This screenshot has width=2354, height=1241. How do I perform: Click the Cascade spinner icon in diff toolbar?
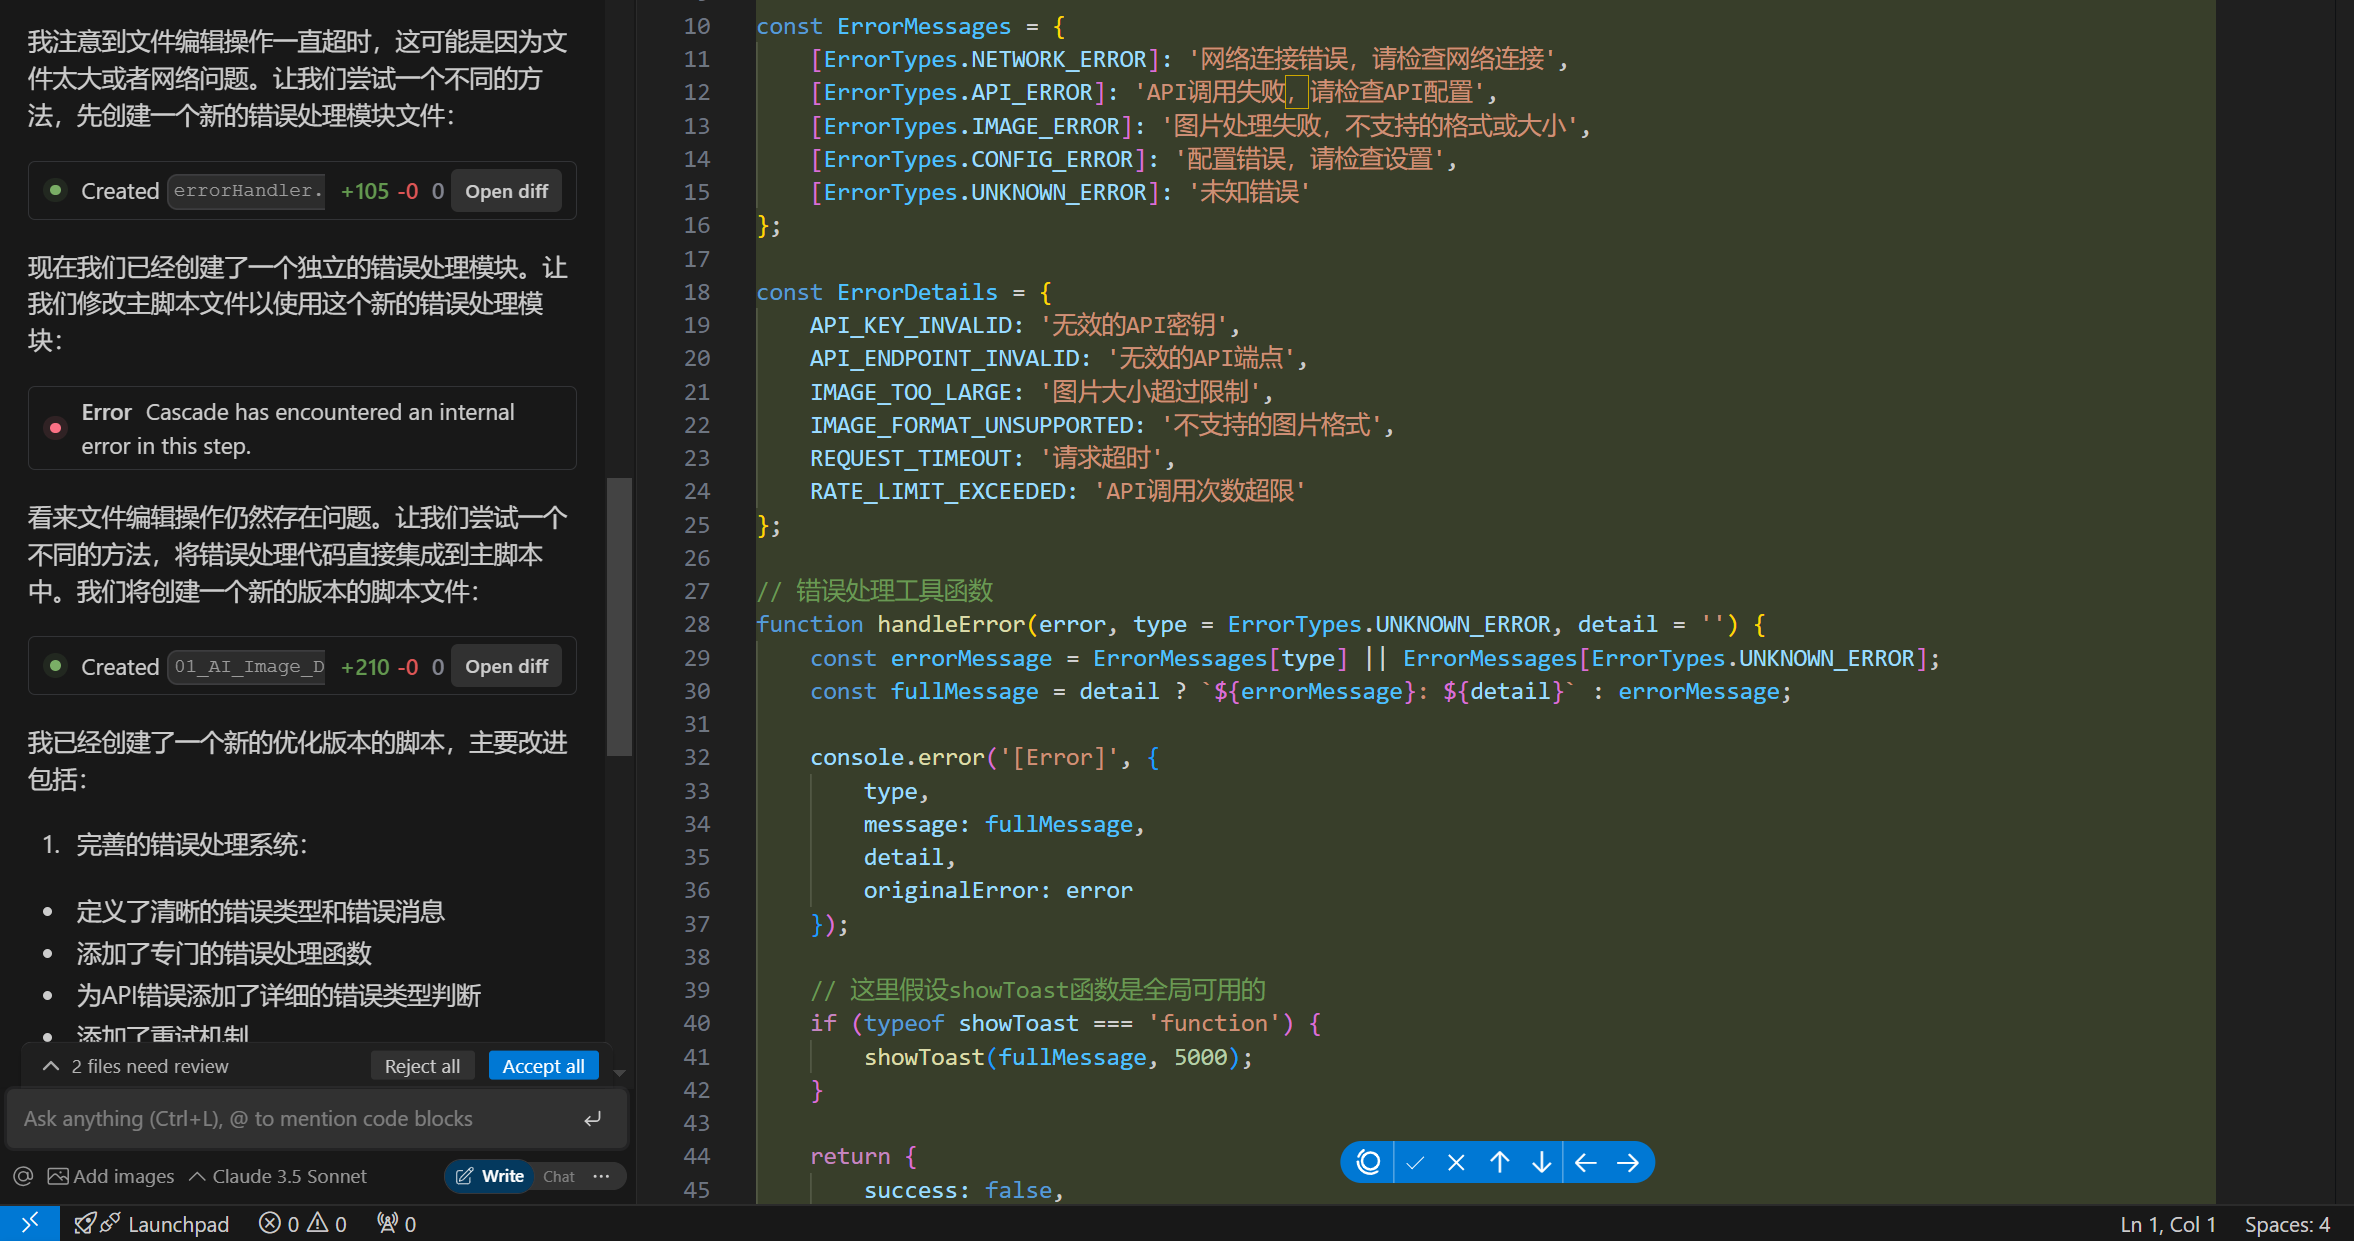tap(1368, 1162)
